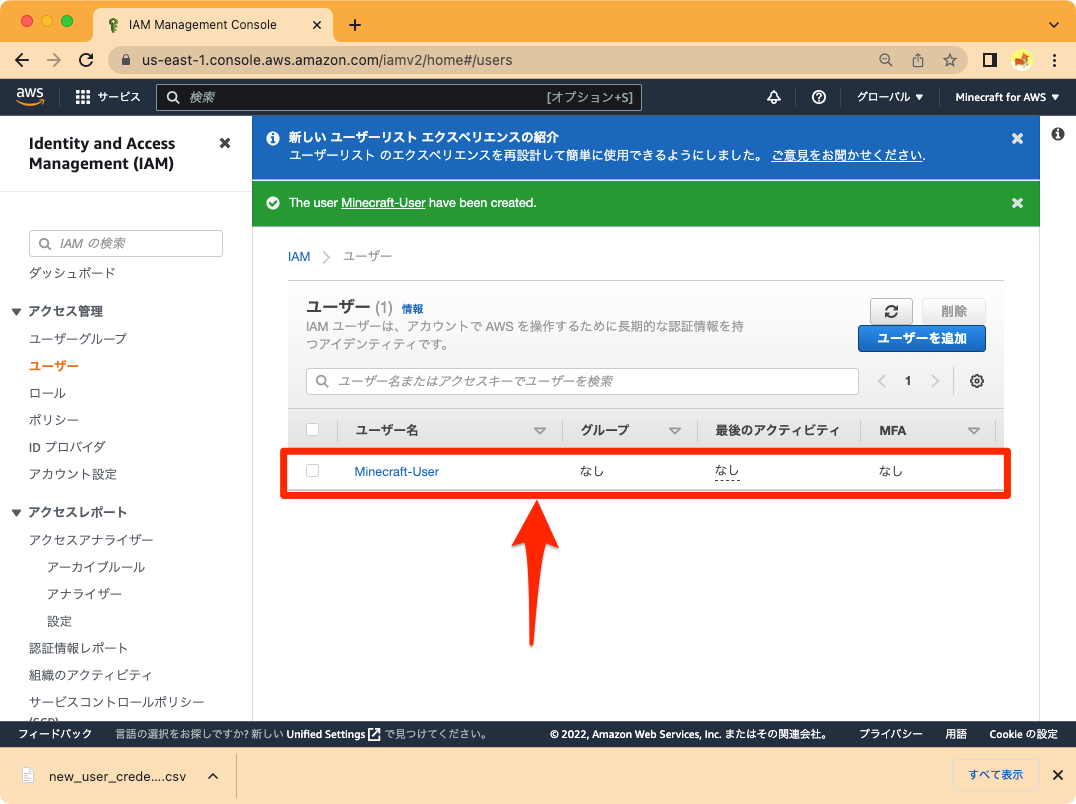Click the AWS logo icon

[30, 96]
